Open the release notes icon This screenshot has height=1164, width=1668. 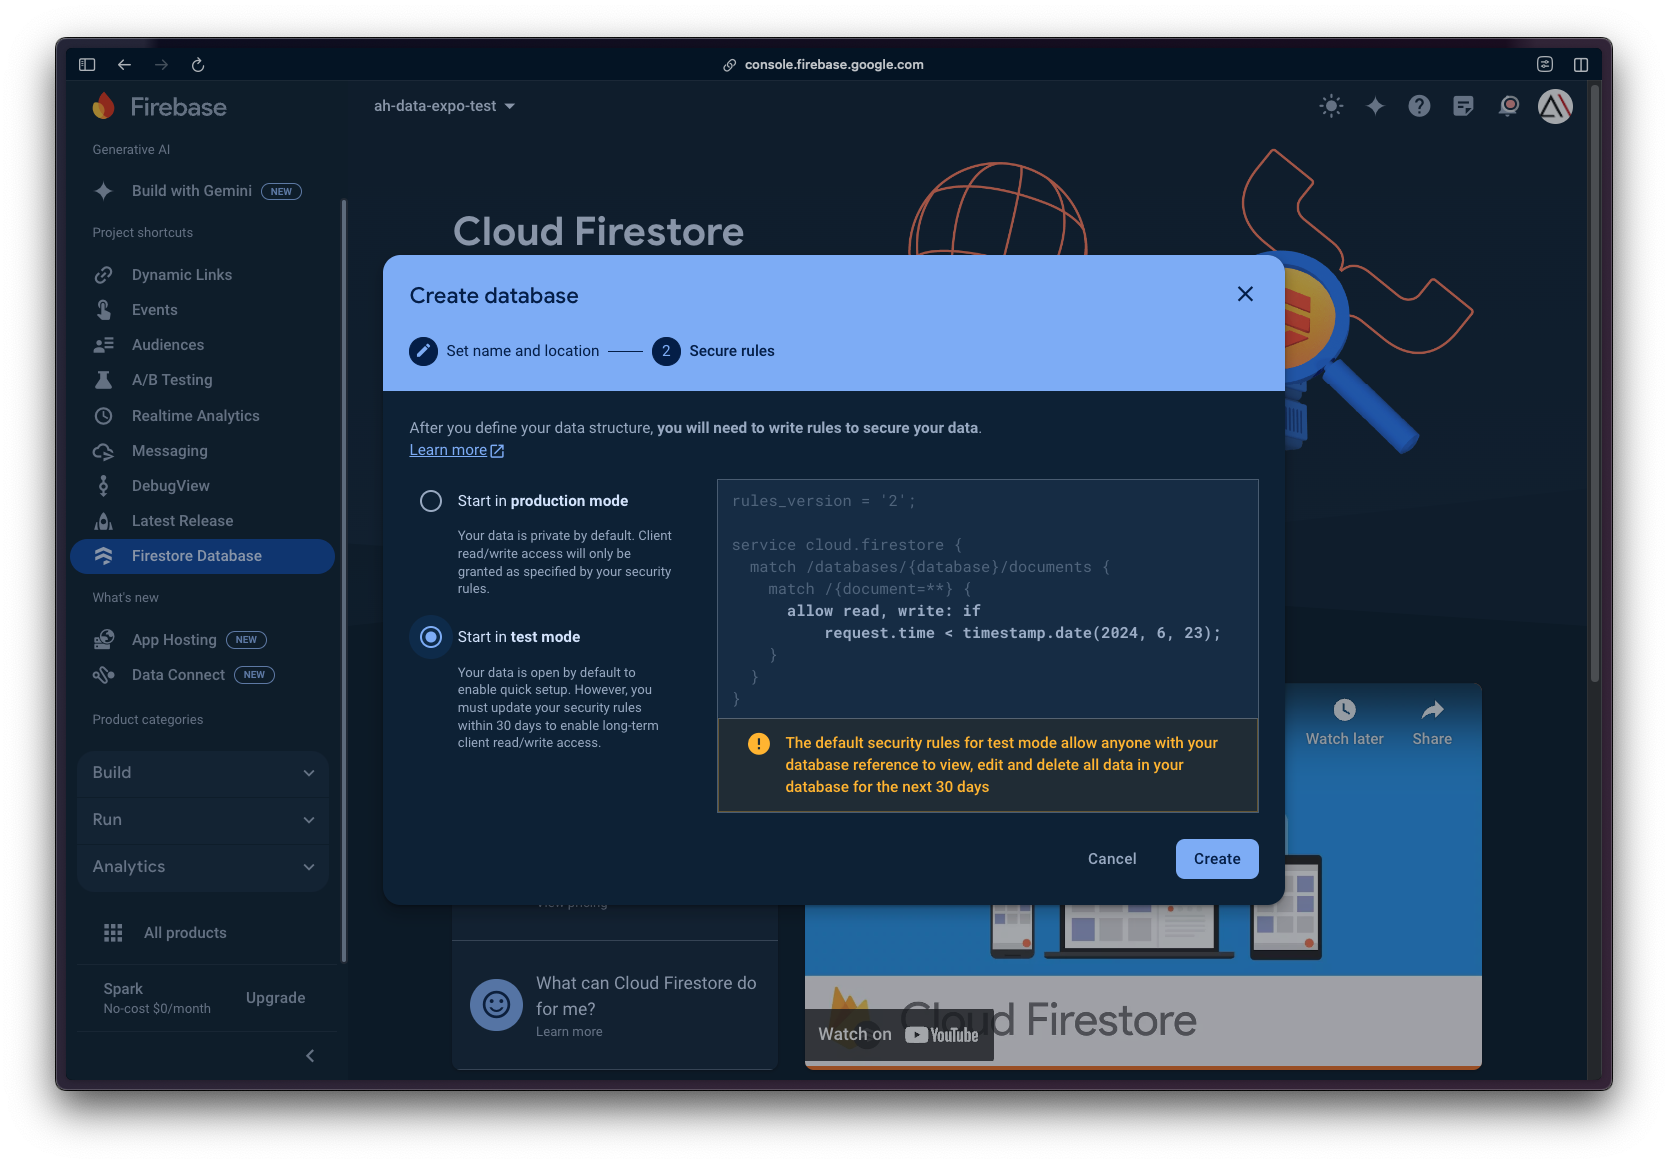1463,106
